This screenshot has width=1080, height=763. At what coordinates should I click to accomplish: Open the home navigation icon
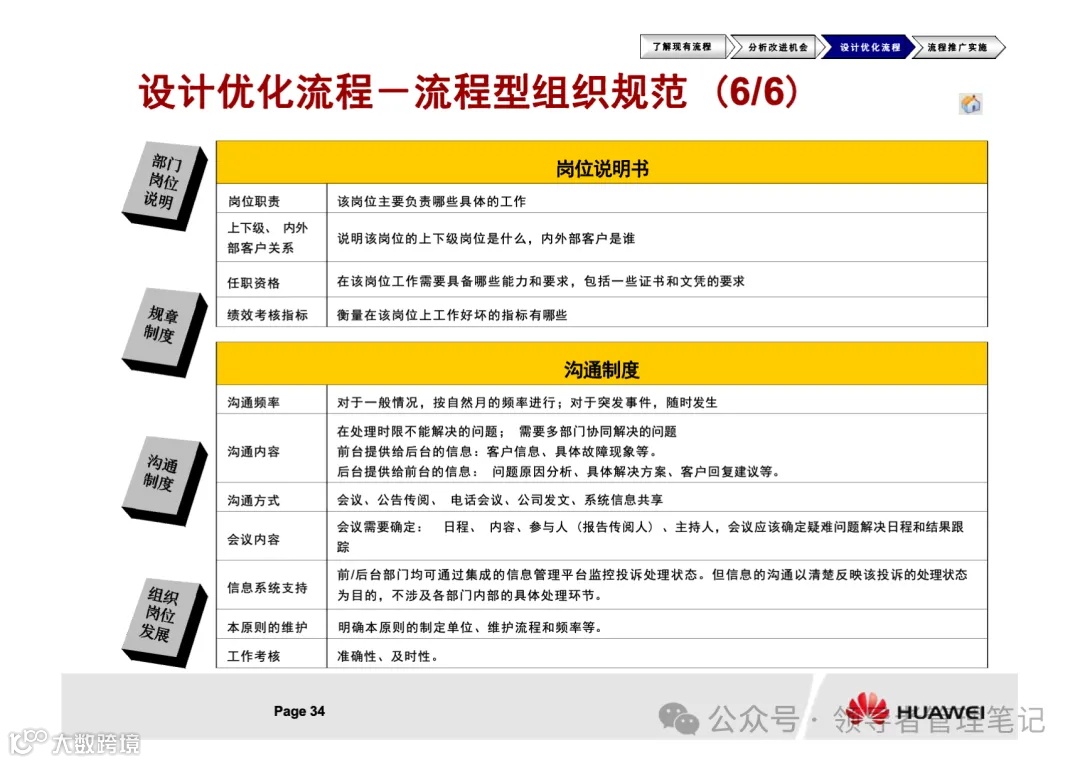(x=969, y=103)
